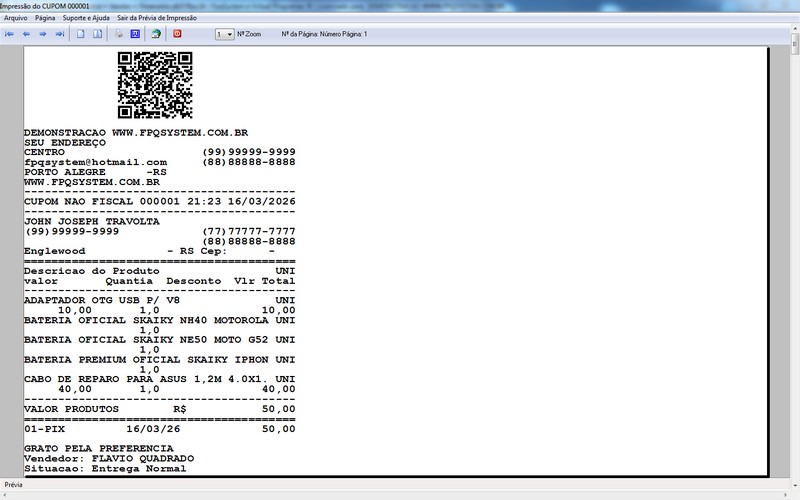
Task: Open the Suporte e Ajuda menu
Action: 86,19
